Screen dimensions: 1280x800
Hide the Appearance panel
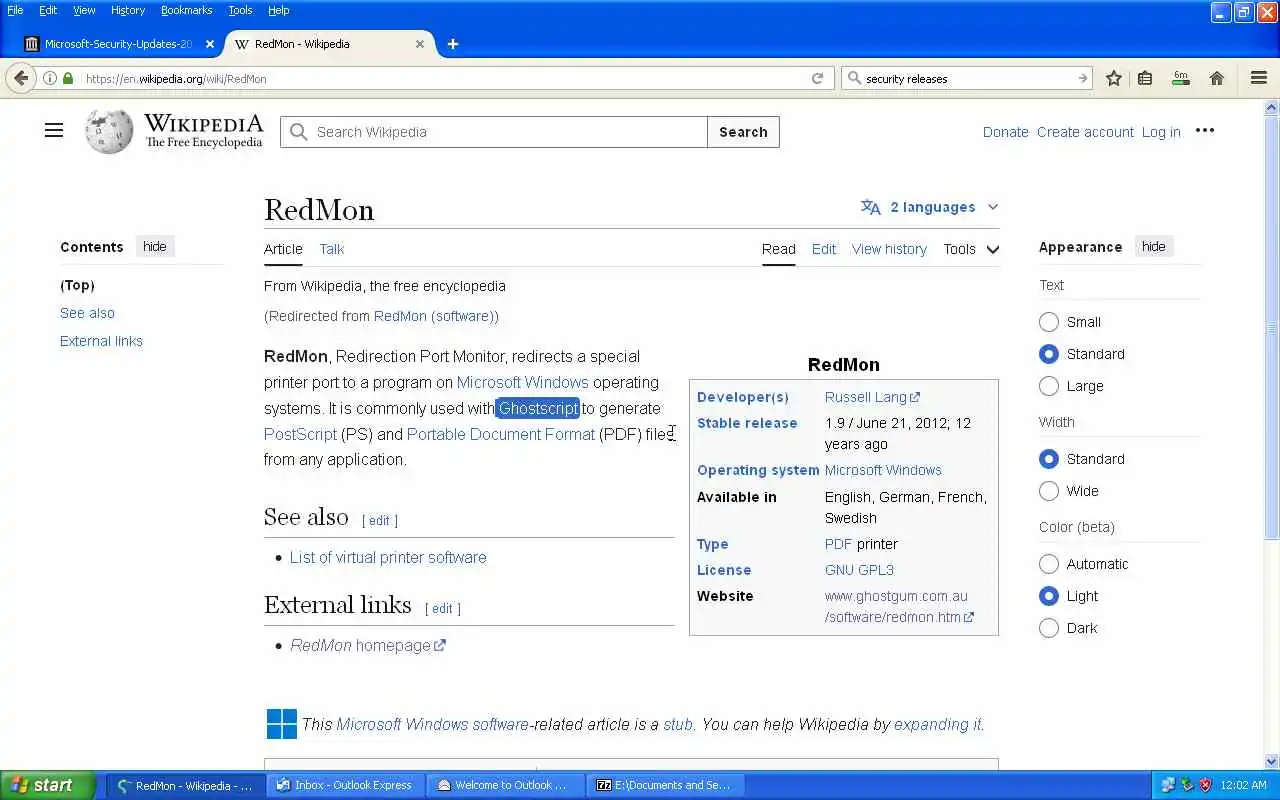point(1153,246)
